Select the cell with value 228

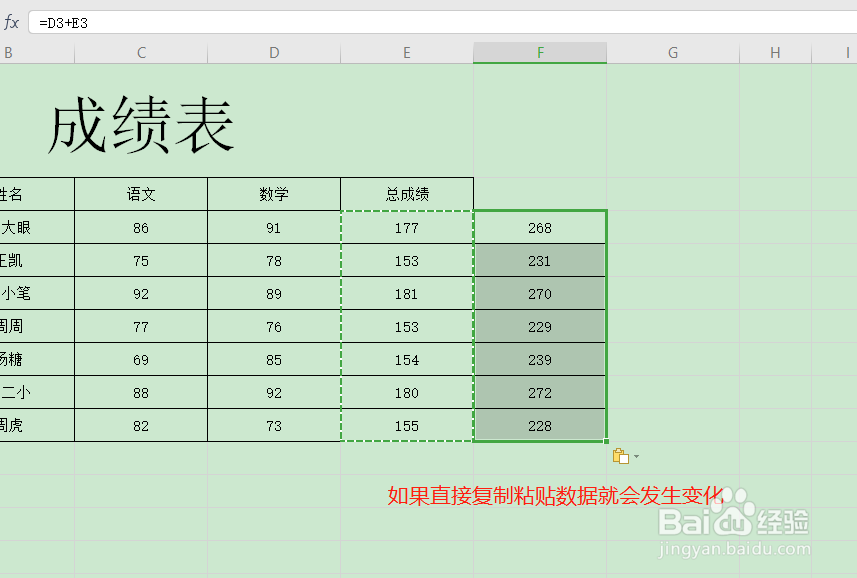click(x=540, y=425)
